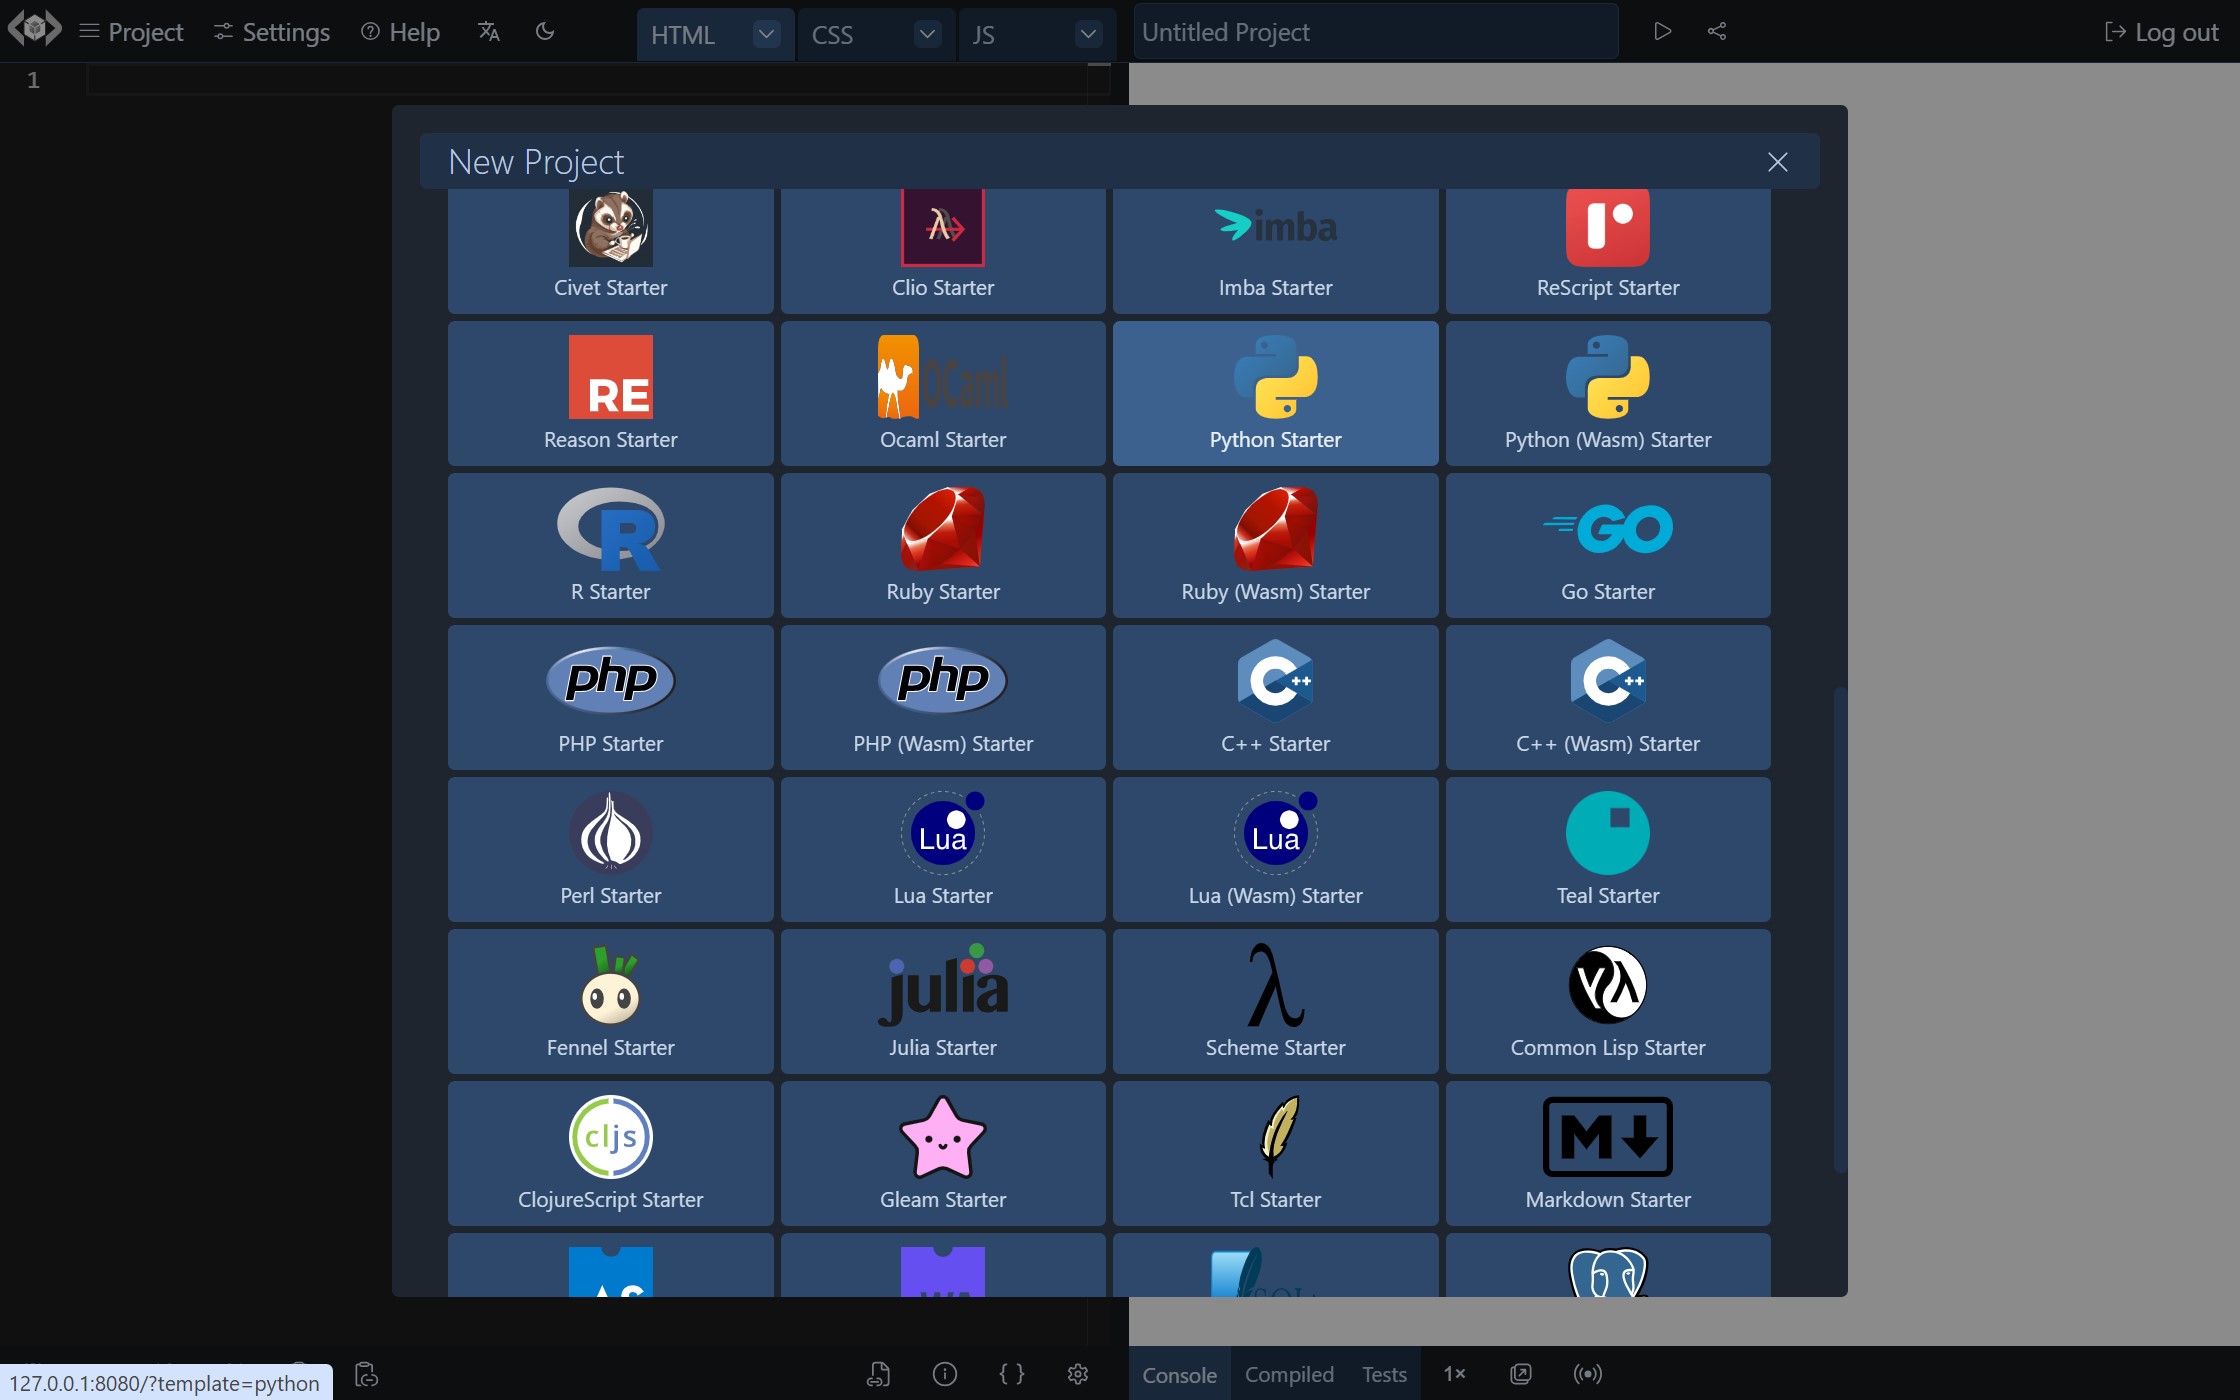The height and width of the screenshot is (1400, 2240).
Task: Click Log out link
Action: point(2162,32)
